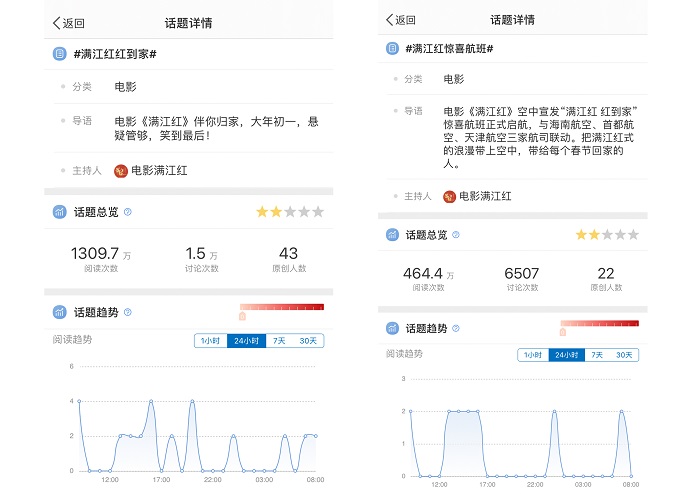Select the 1小时 tab in left trend chart

pyautogui.click(x=210, y=341)
